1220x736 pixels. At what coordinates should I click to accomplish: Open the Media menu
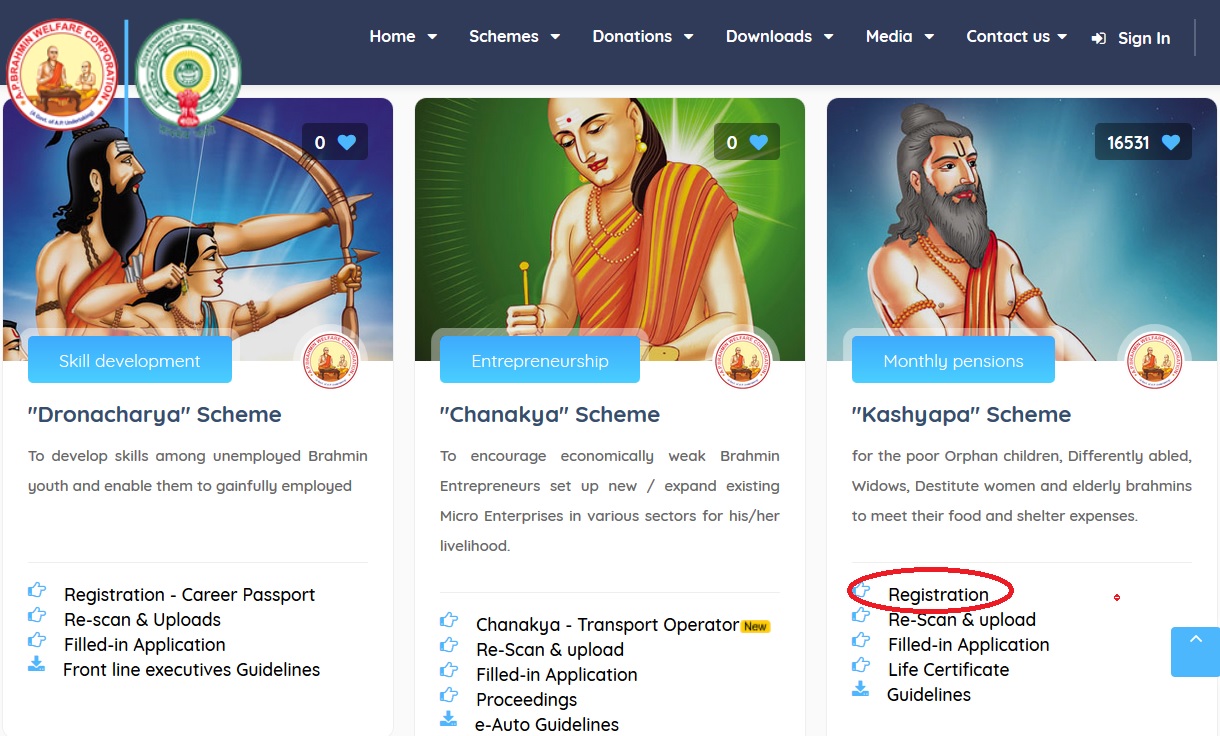pyautogui.click(x=900, y=36)
